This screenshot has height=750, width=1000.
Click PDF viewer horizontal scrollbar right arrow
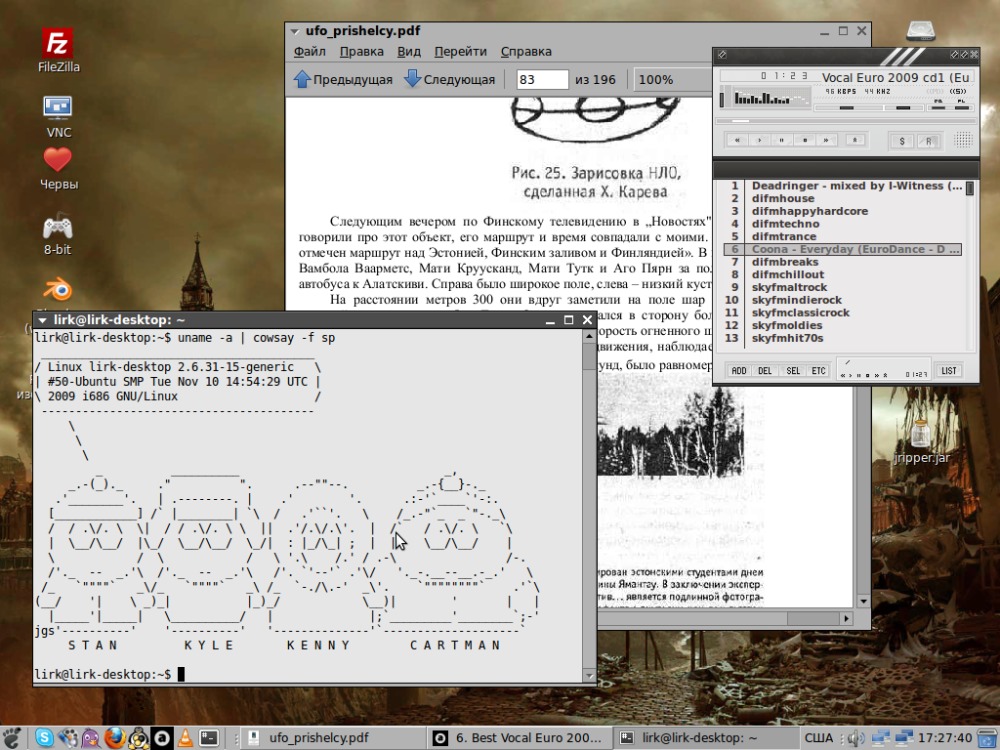click(846, 618)
